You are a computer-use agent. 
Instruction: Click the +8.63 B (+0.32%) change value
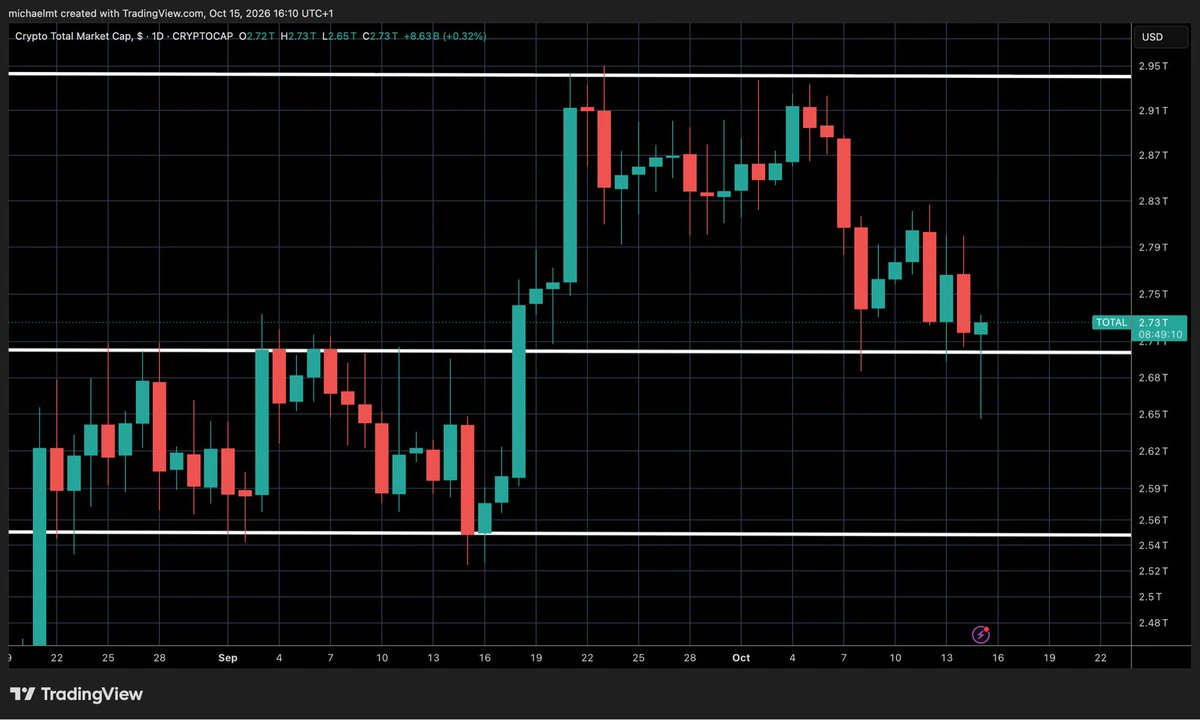tap(445, 37)
